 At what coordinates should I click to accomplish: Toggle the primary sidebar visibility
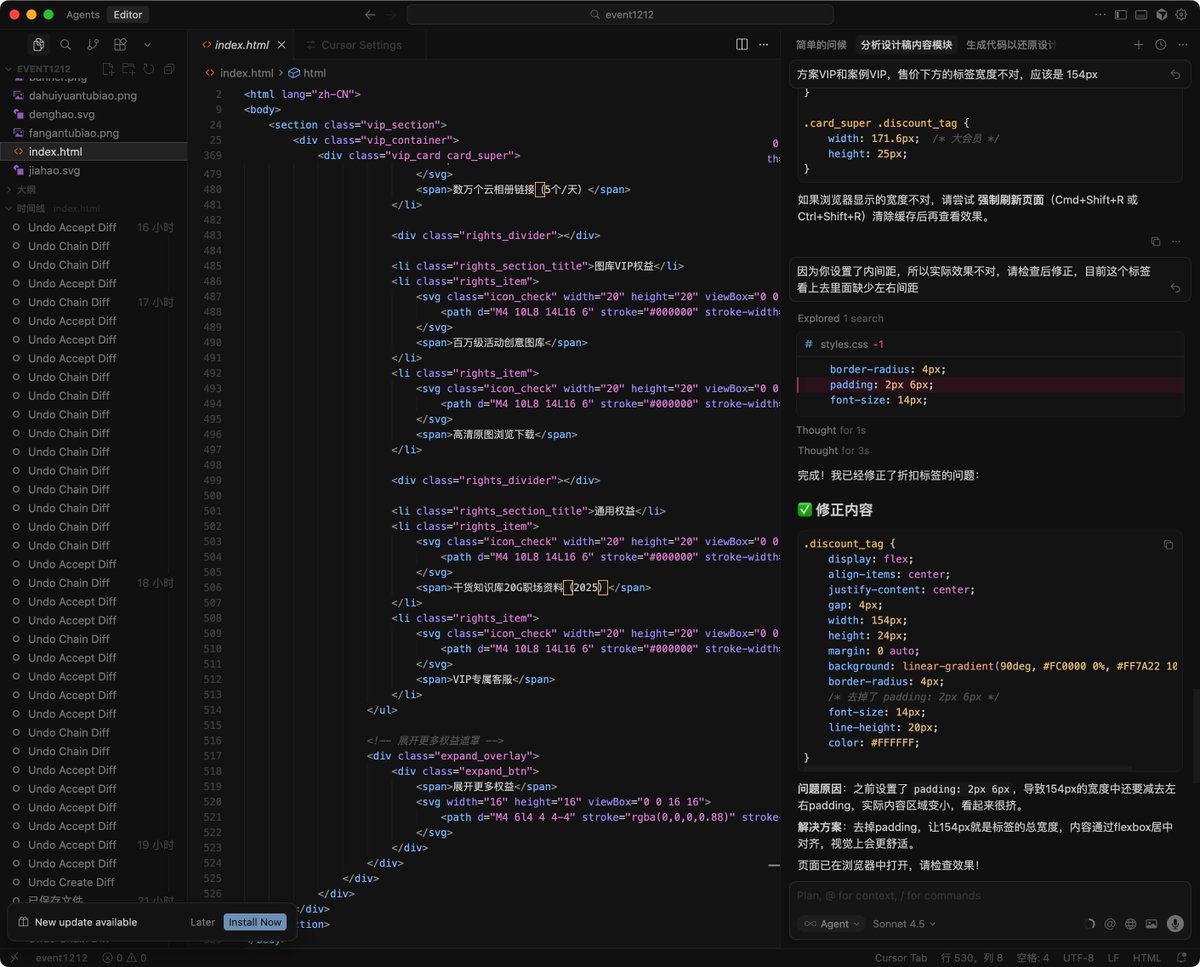pyautogui.click(x=1121, y=15)
